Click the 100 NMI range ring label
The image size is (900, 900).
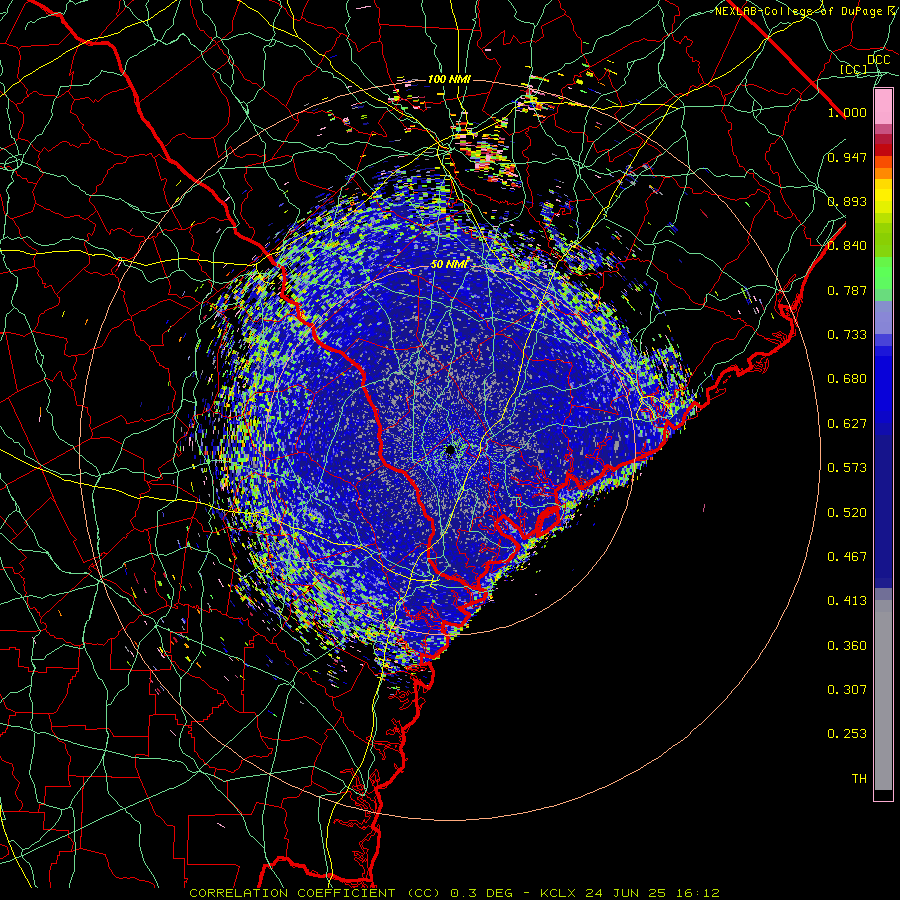449,79
